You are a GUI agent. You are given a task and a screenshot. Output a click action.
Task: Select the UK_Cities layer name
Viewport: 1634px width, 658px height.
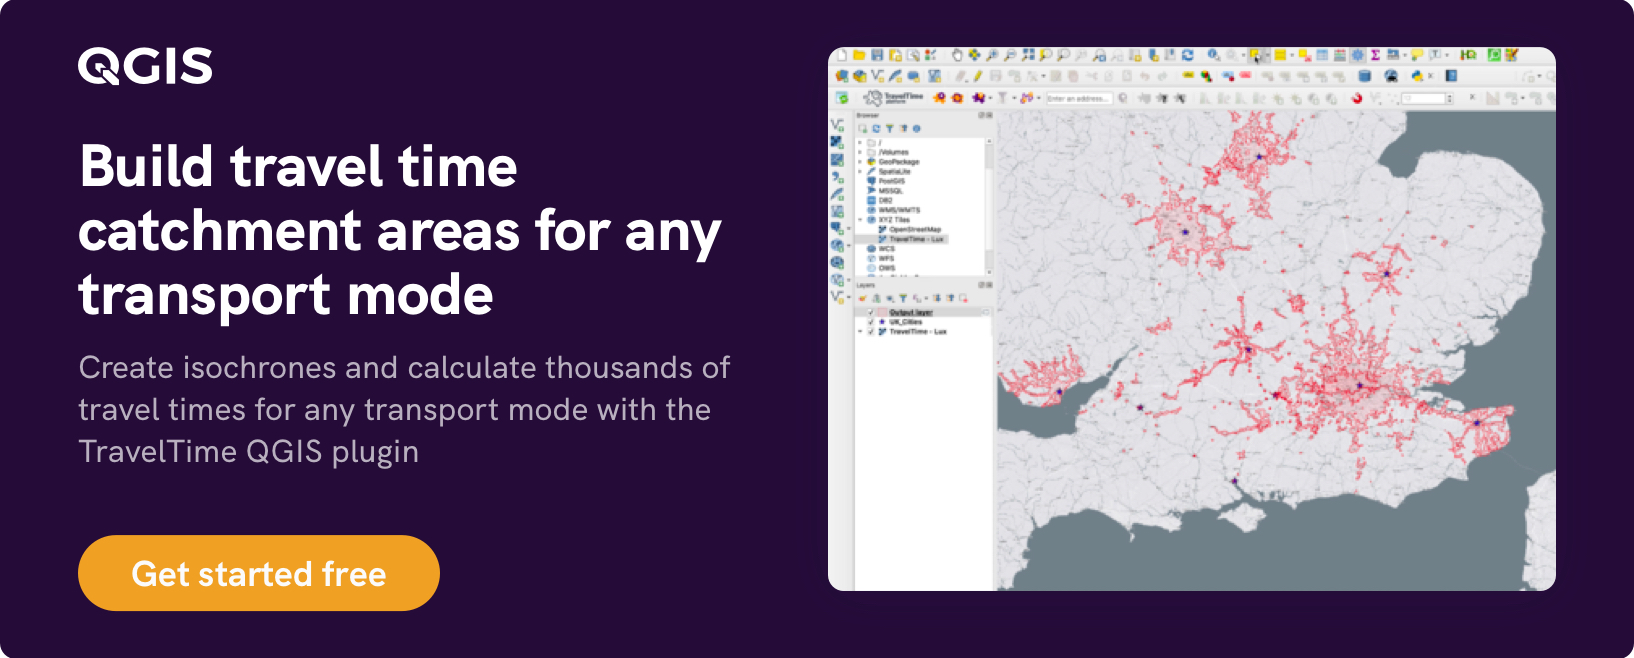pos(906,322)
